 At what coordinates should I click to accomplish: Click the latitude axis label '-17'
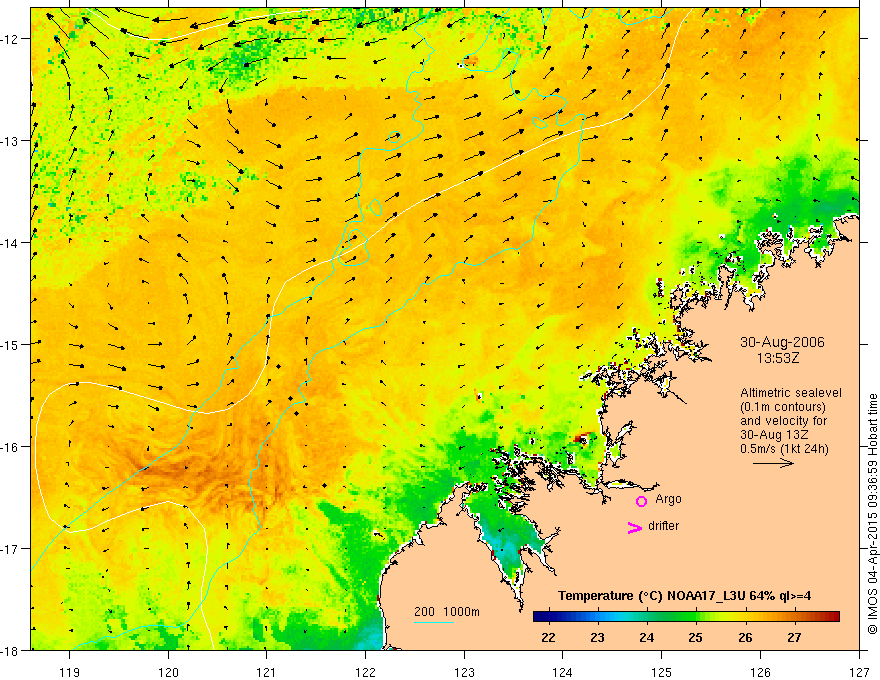tap(11, 548)
